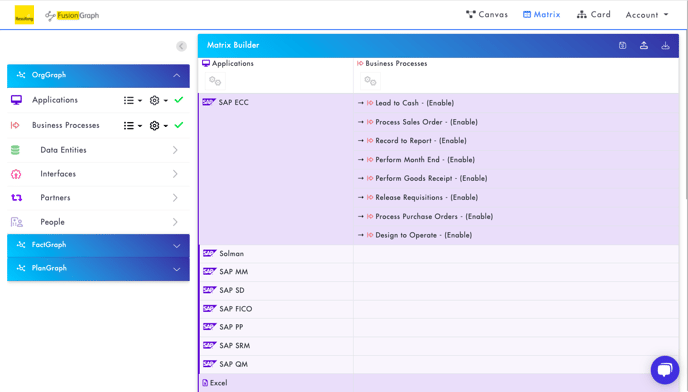688x392 pixels.
Task: Switch to the Canvas view
Action: tap(487, 14)
